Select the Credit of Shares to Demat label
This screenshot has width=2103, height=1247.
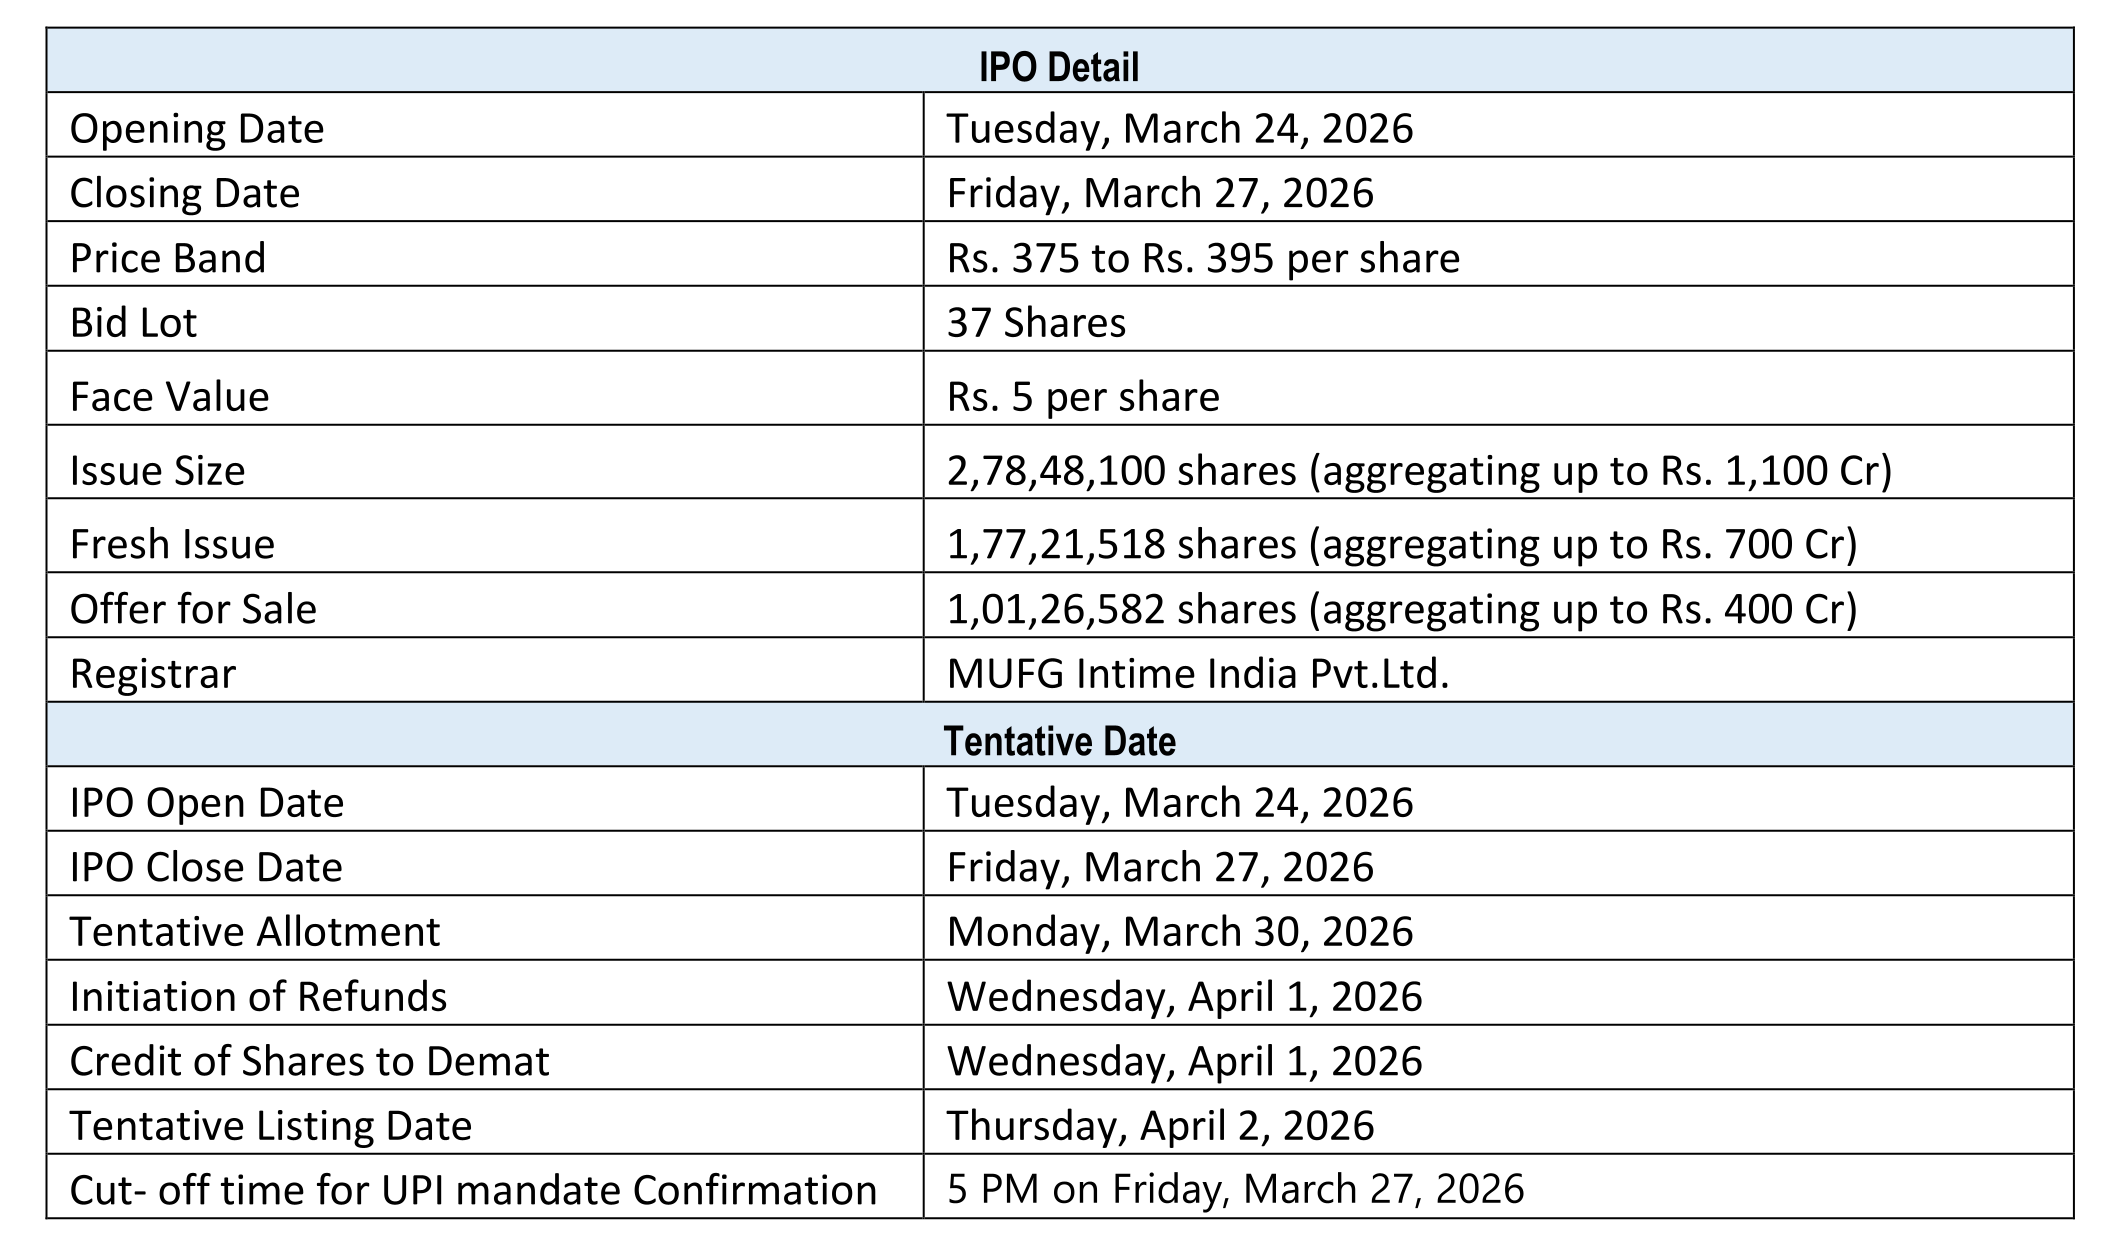pos(309,1061)
